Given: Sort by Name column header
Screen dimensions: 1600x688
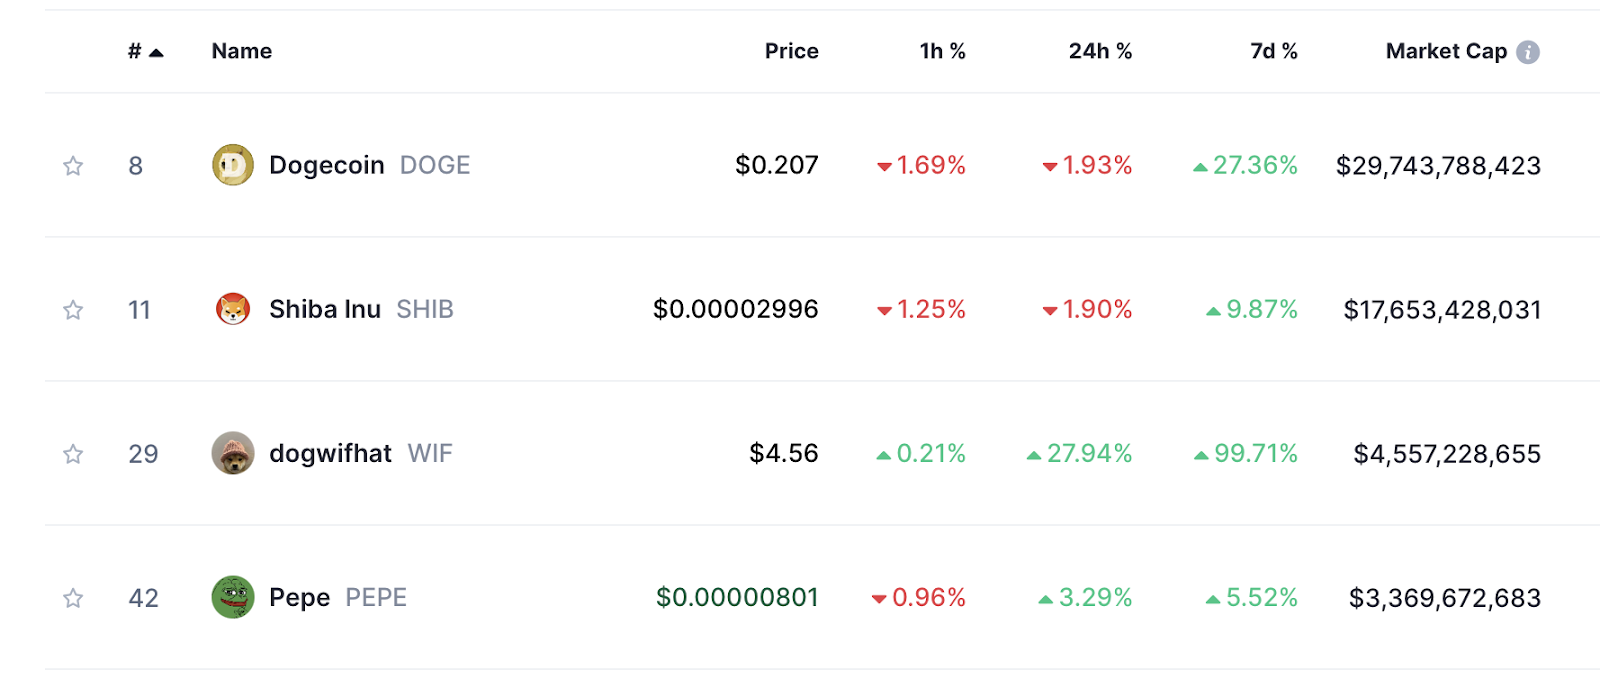Looking at the screenshot, I should (x=242, y=51).
